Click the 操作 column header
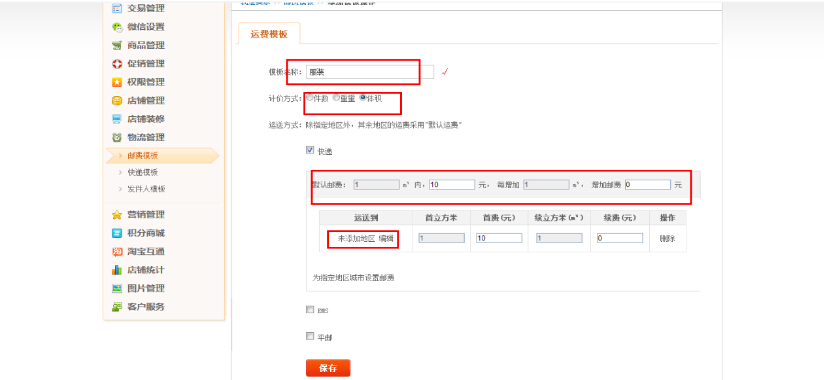Image resolution: width=824 pixels, height=380 pixels. [667, 218]
